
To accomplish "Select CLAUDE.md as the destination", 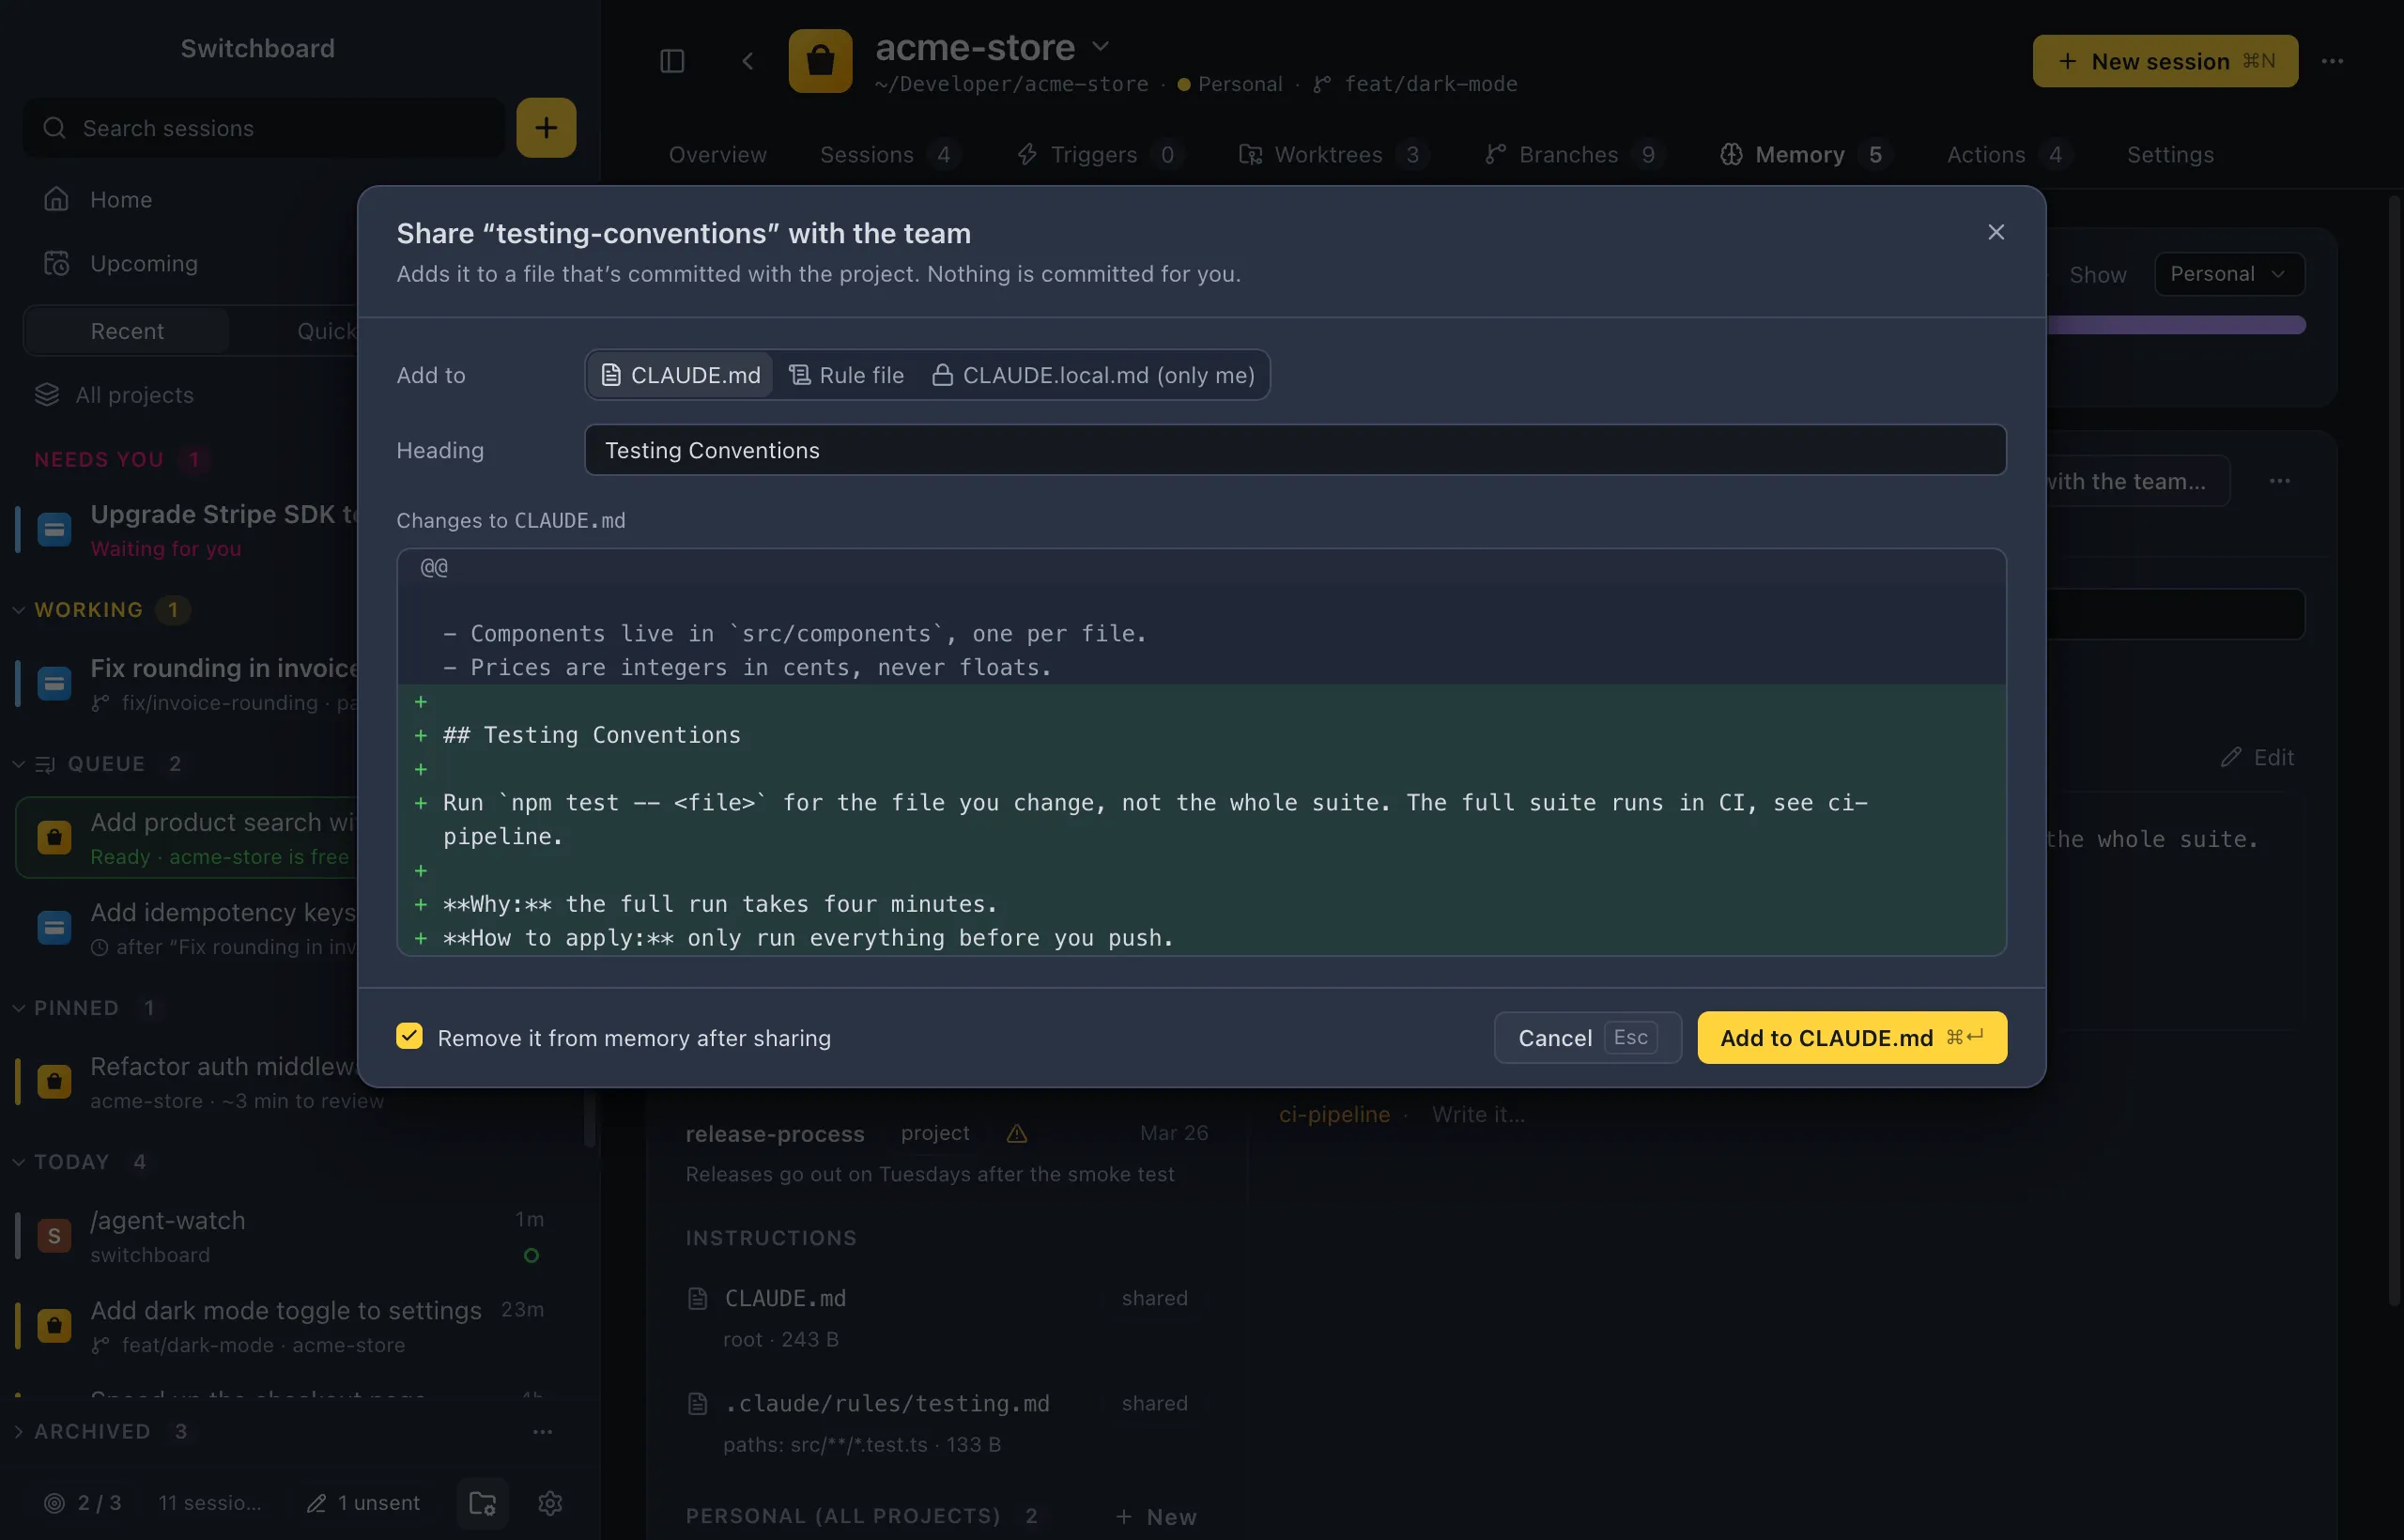I will click(x=680, y=375).
